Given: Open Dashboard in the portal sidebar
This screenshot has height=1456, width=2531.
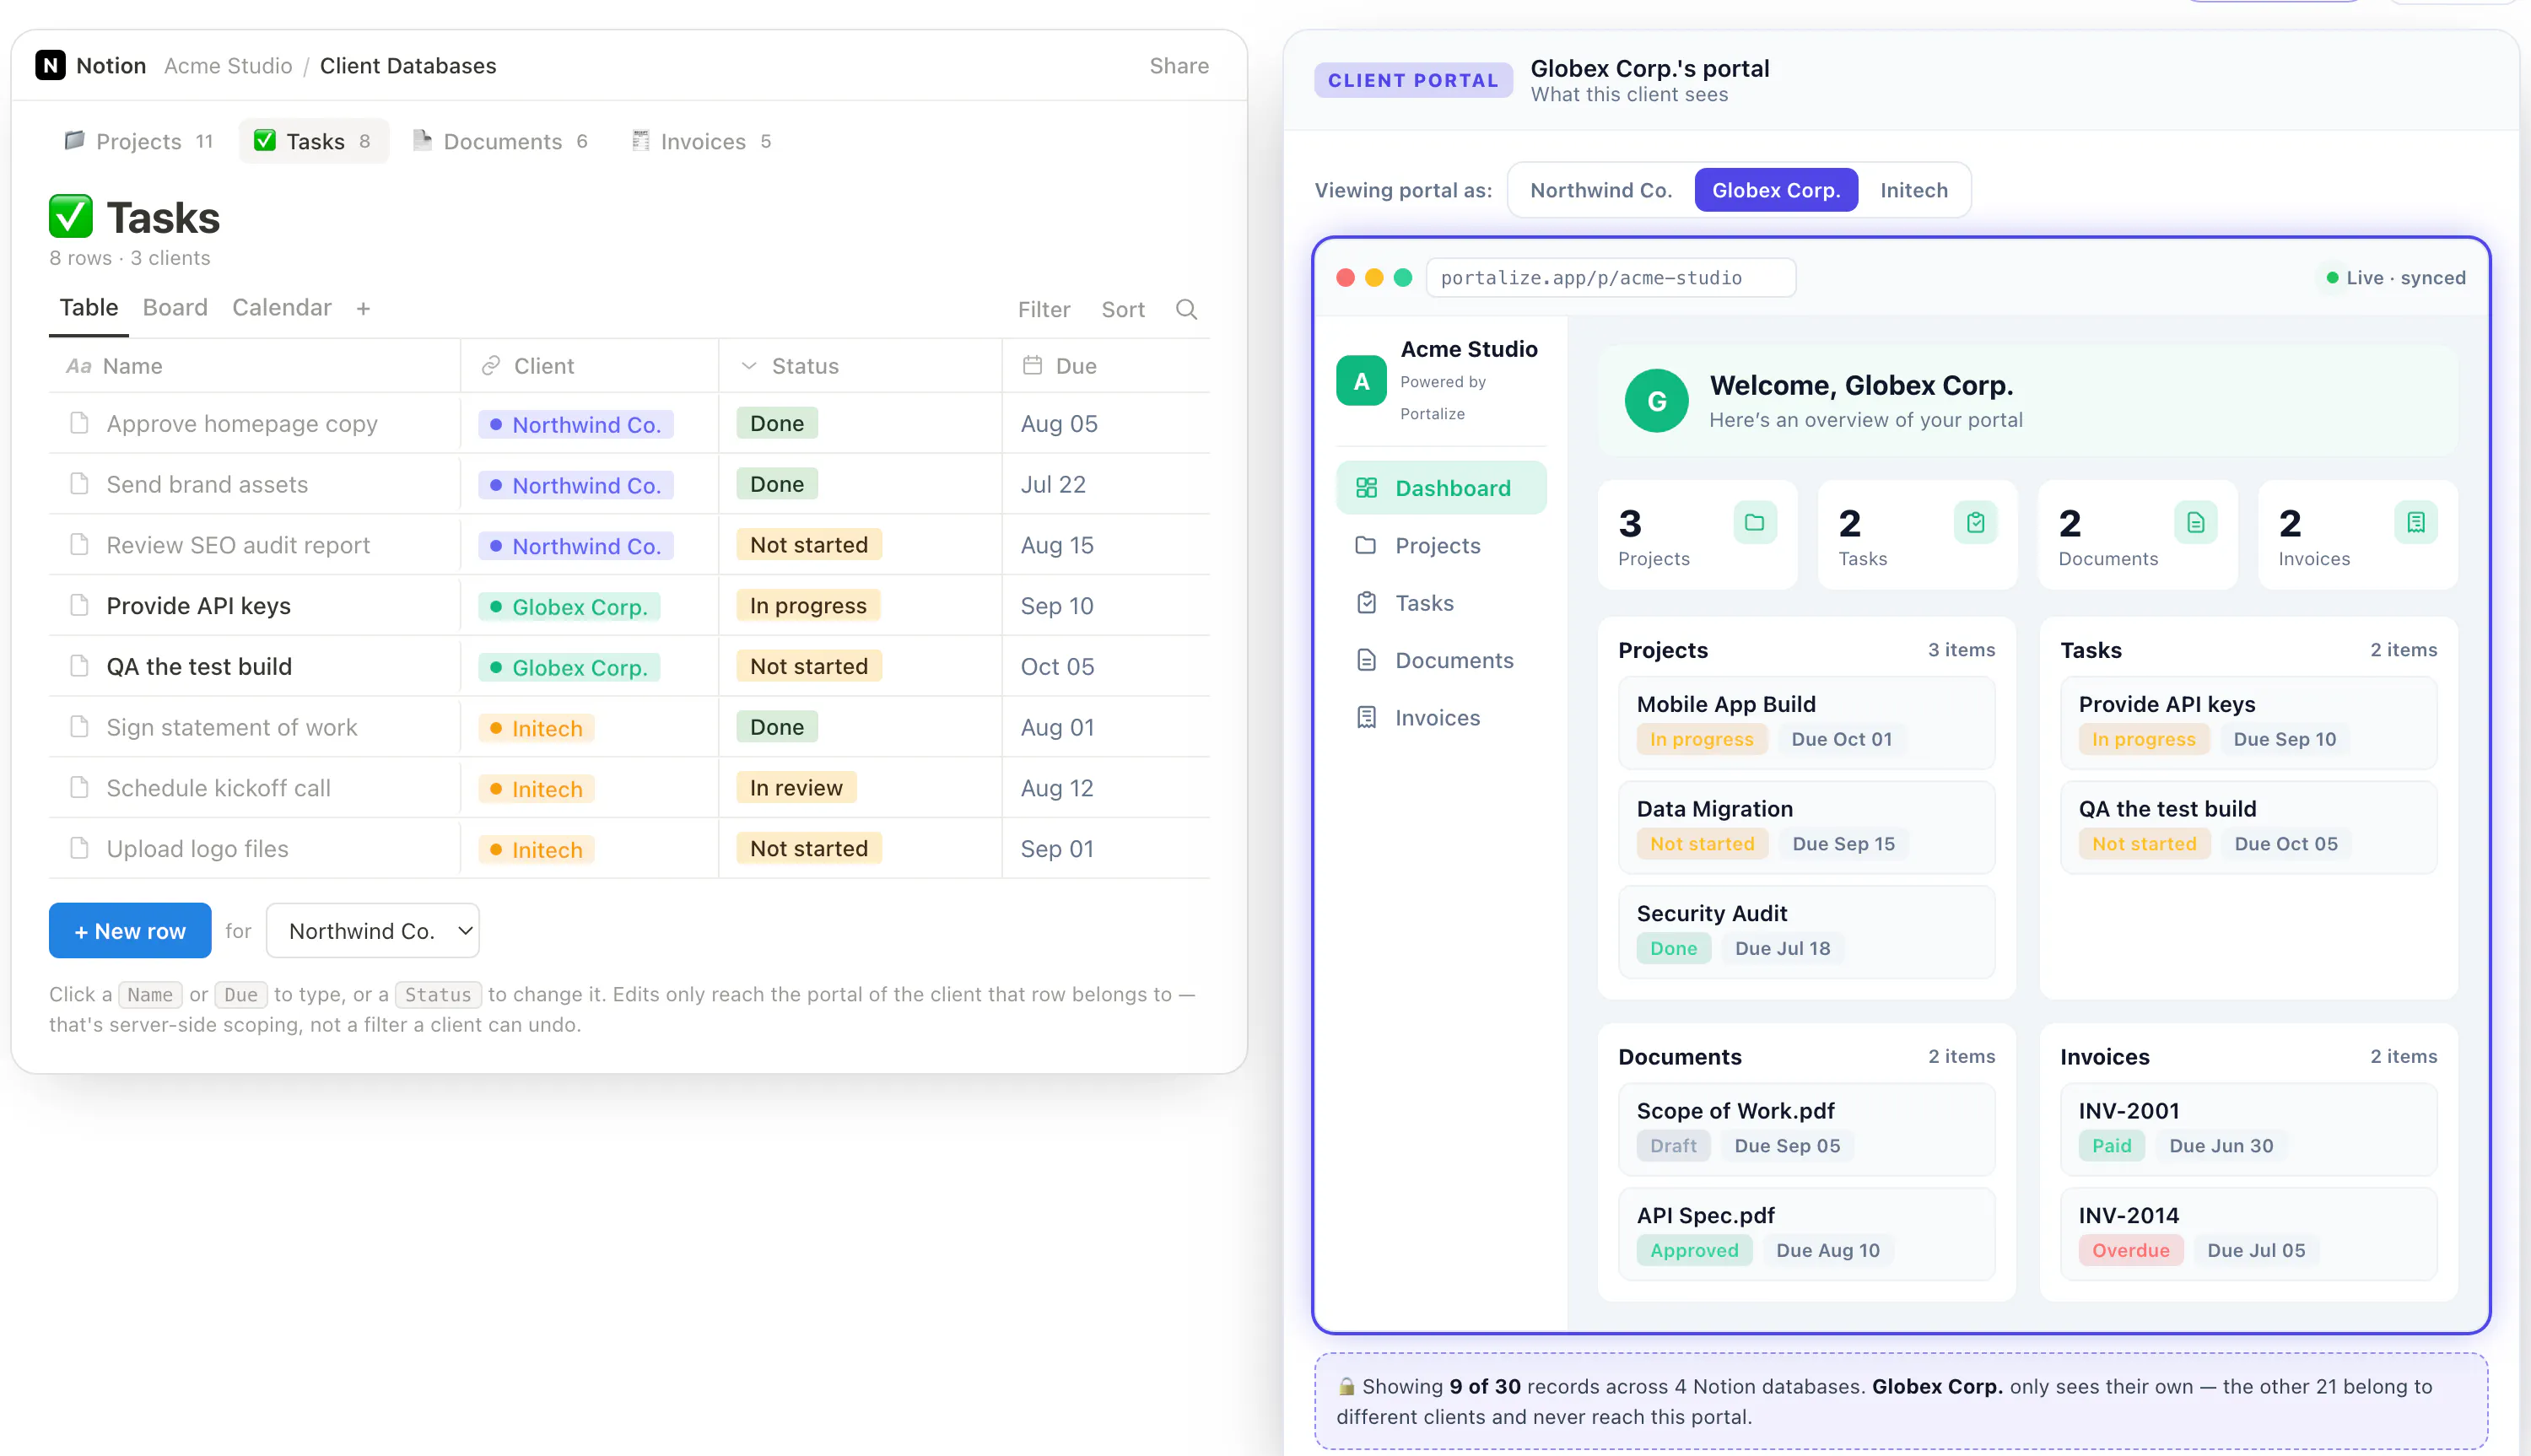Looking at the screenshot, I should point(1441,488).
